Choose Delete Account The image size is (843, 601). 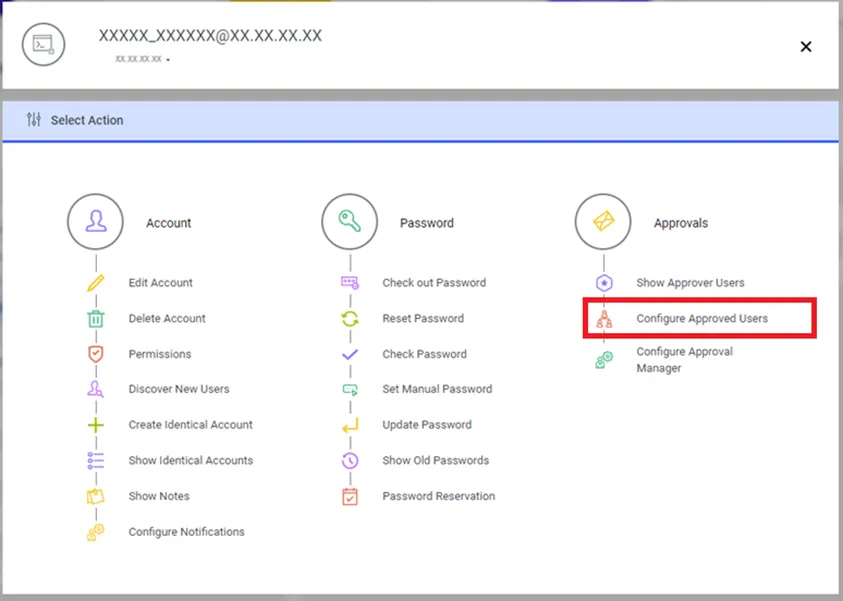167,318
